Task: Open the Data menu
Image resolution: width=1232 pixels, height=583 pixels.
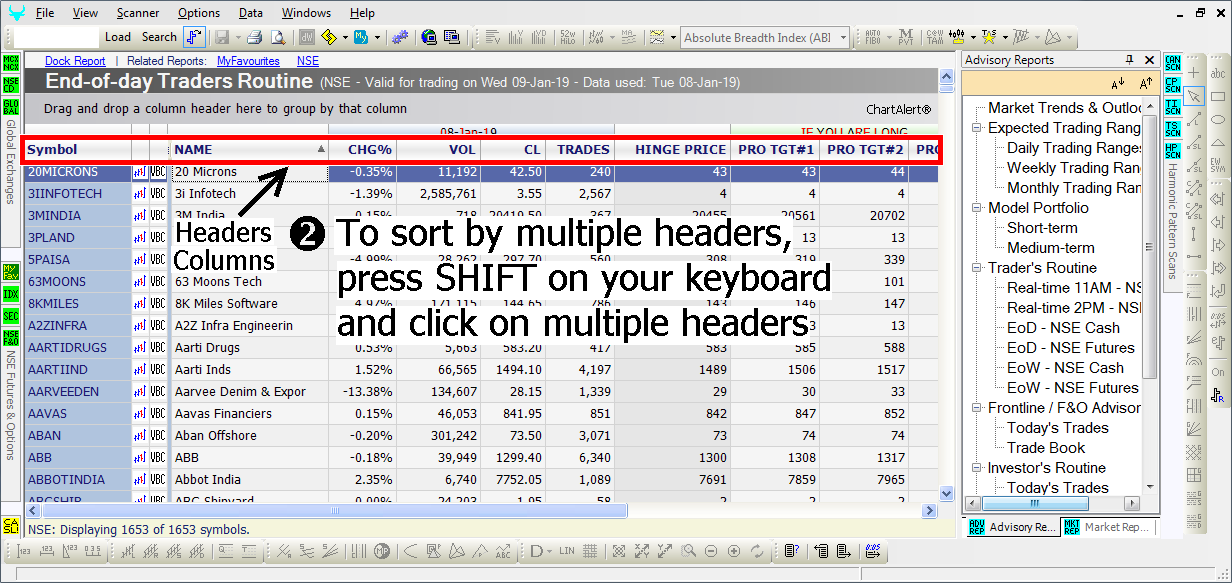Action: click(251, 13)
